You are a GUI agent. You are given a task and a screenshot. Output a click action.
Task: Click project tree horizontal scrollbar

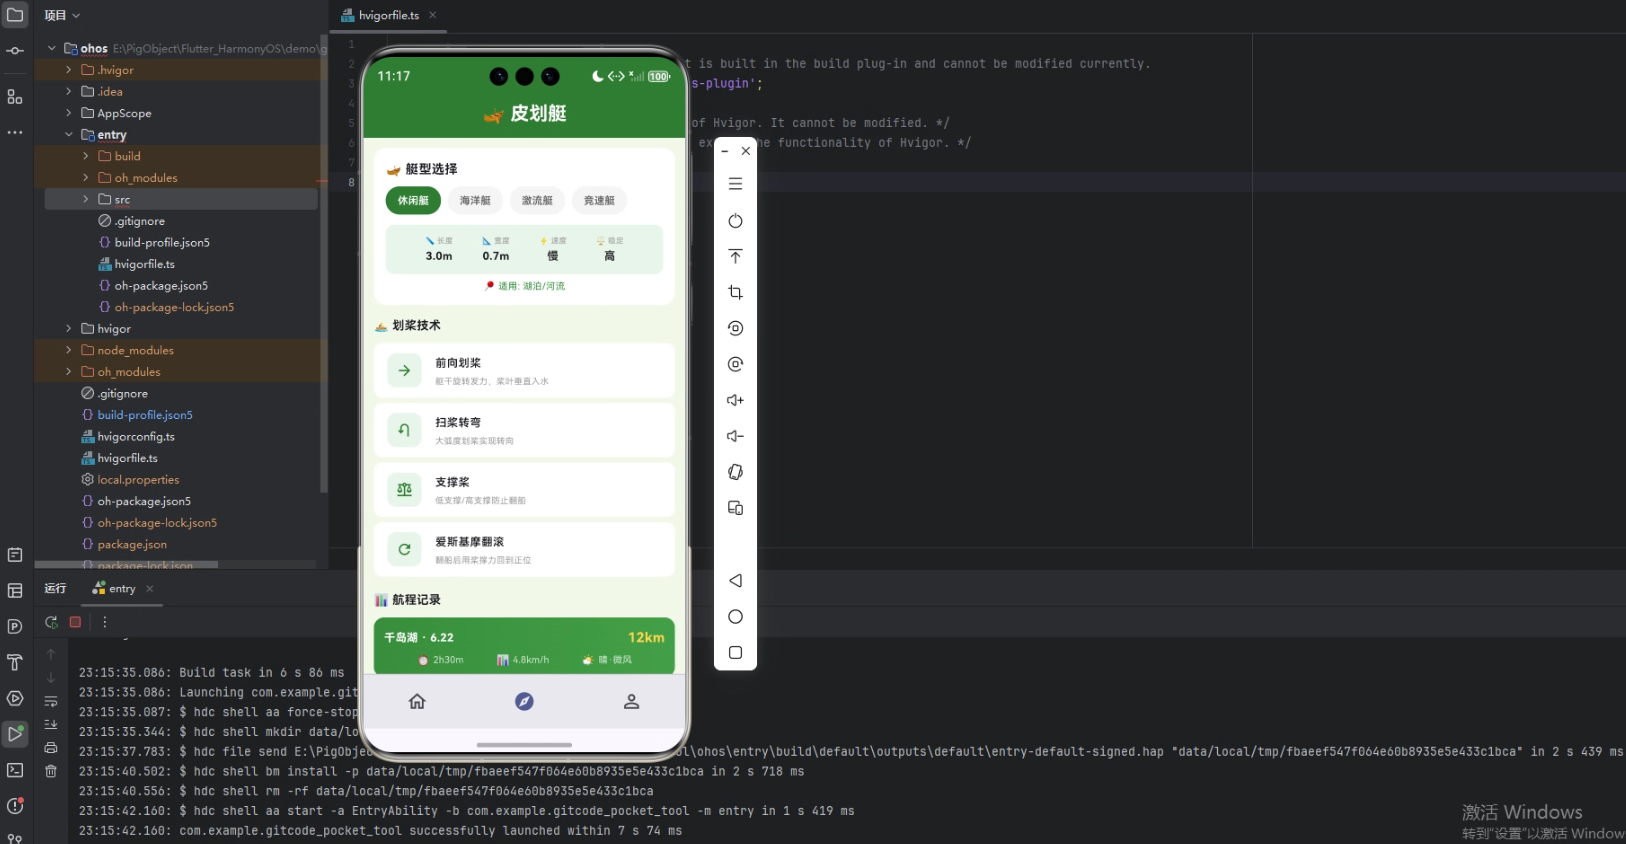coord(125,565)
